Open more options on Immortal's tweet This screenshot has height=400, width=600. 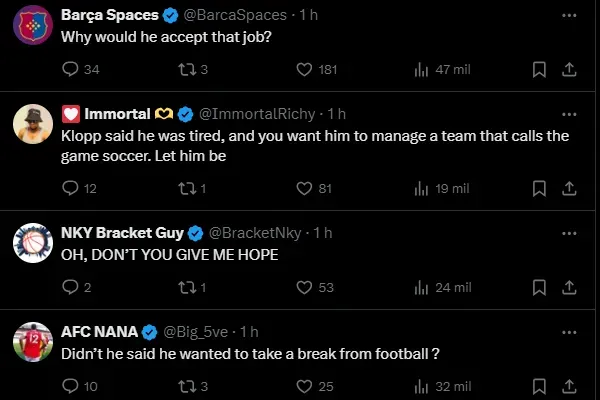click(569, 113)
